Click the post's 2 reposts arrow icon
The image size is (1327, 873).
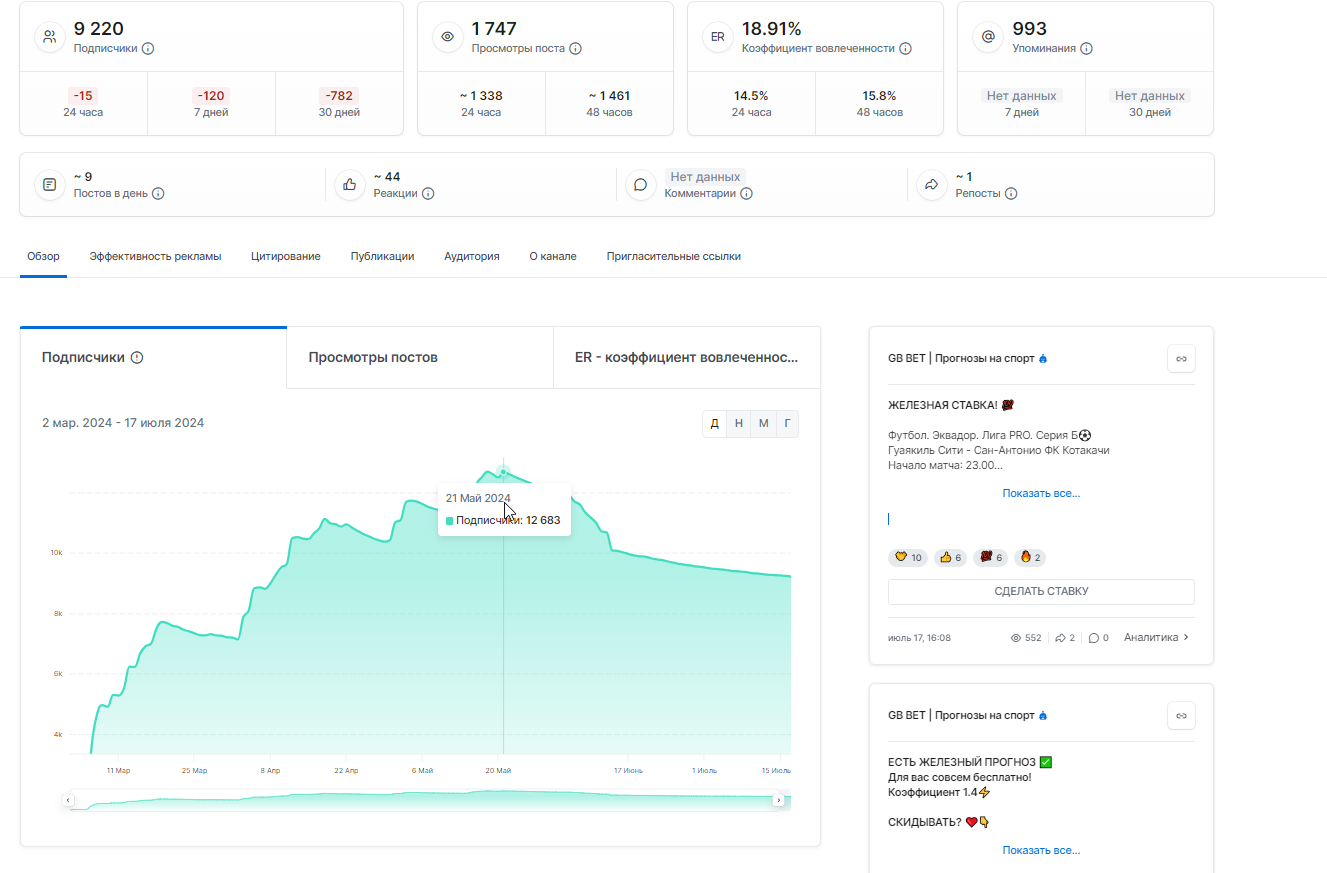1061,637
